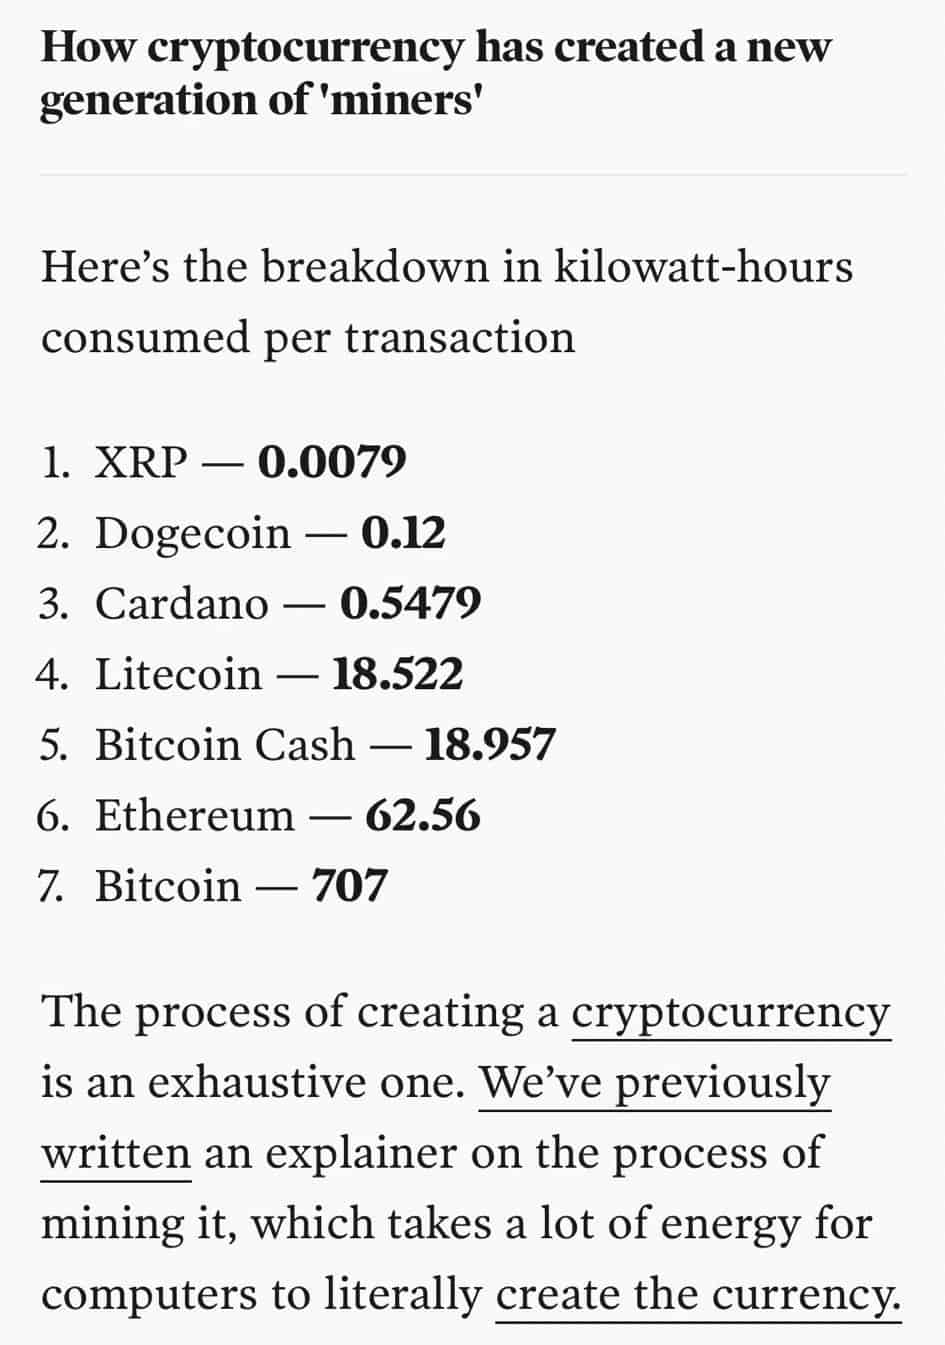The image size is (945, 1345).
Task: Follow the 'We've previously written' link
Action: tap(654, 1083)
